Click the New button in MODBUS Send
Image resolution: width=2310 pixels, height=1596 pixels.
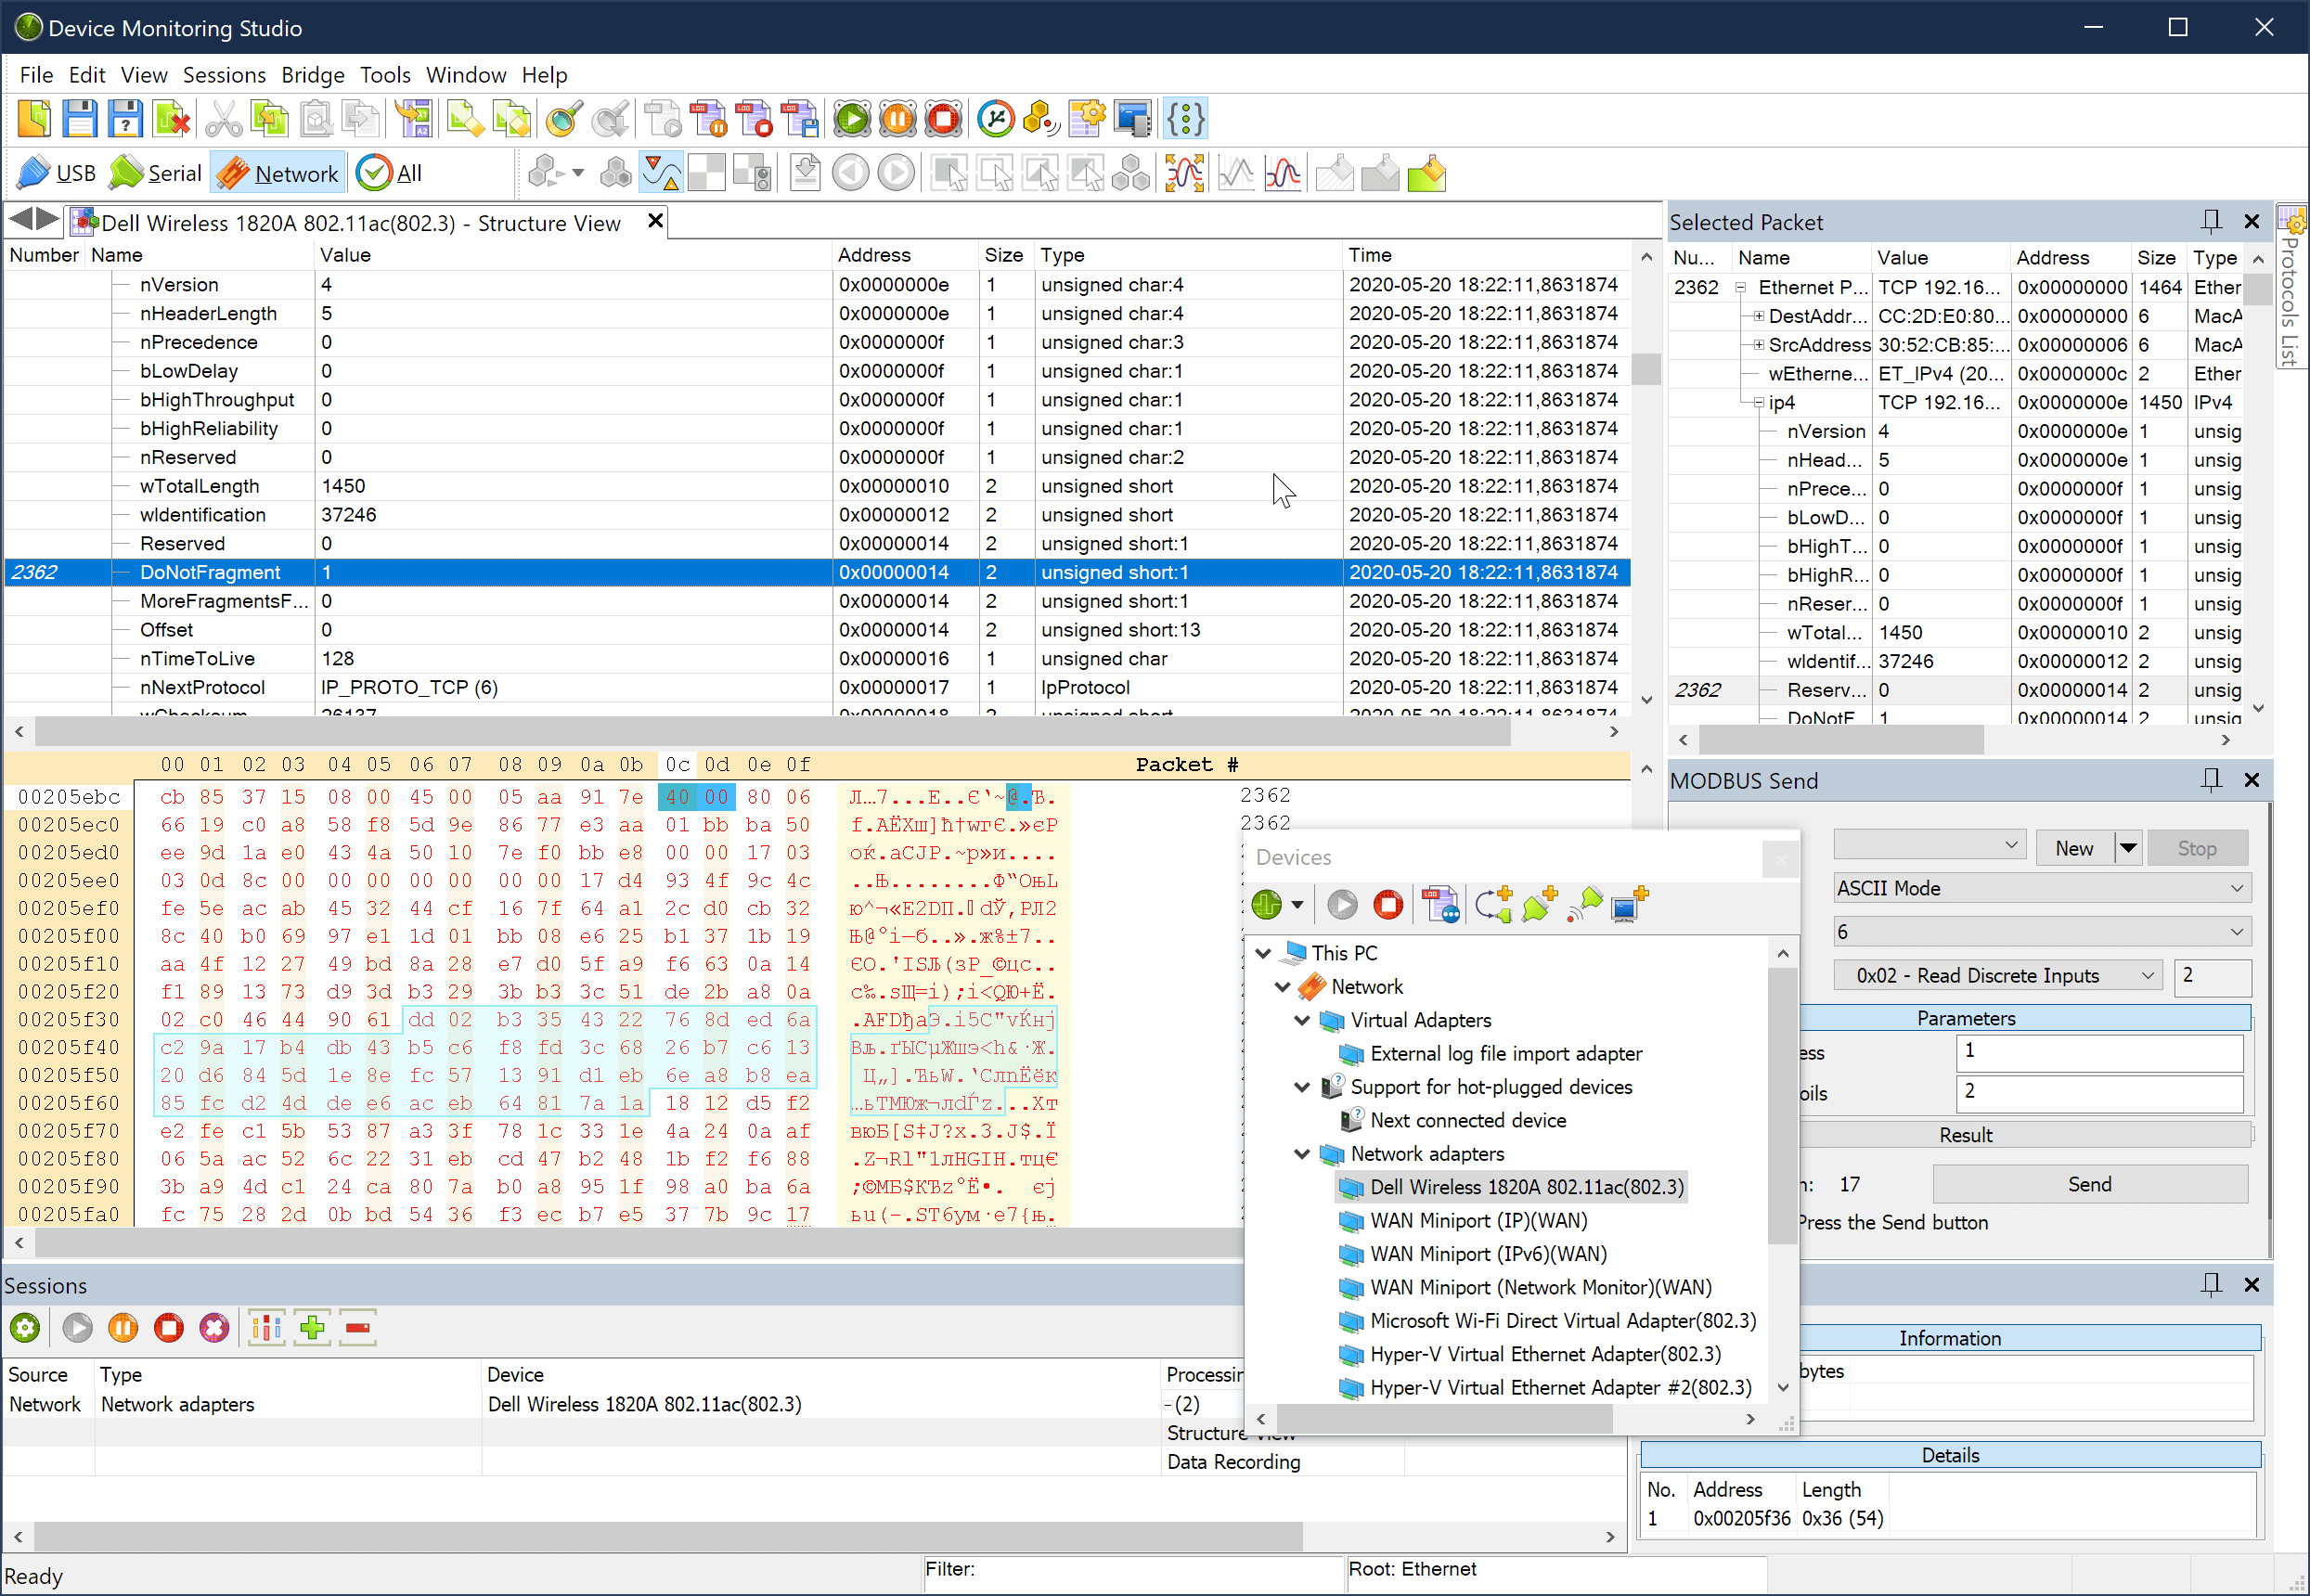(2074, 848)
